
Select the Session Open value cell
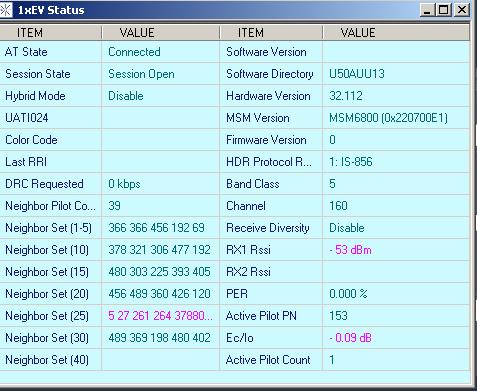[161, 74]
